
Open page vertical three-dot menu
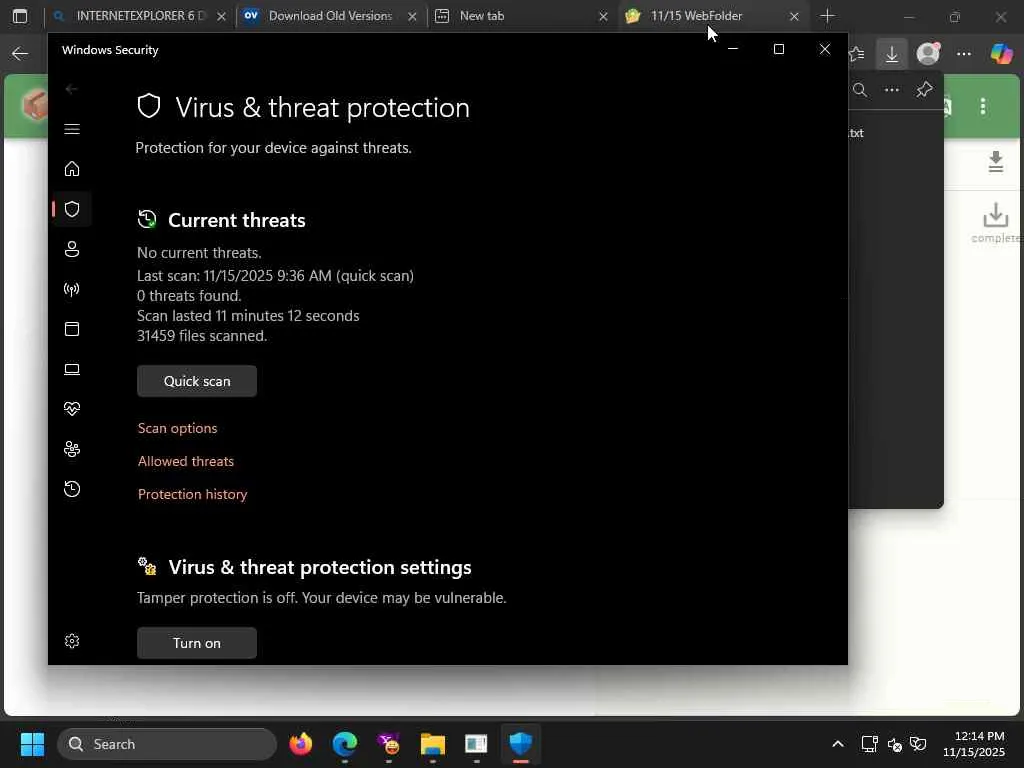click(983, 106)
